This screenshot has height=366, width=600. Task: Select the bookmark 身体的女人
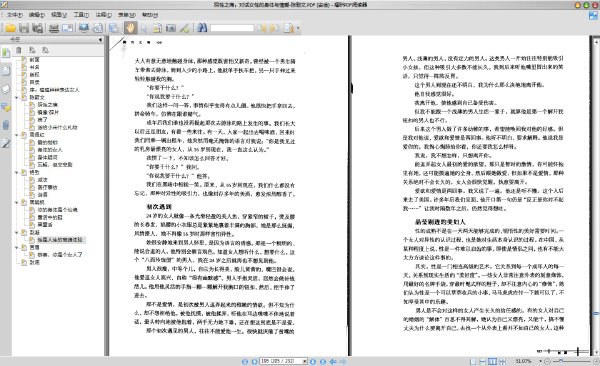(50, 150)
